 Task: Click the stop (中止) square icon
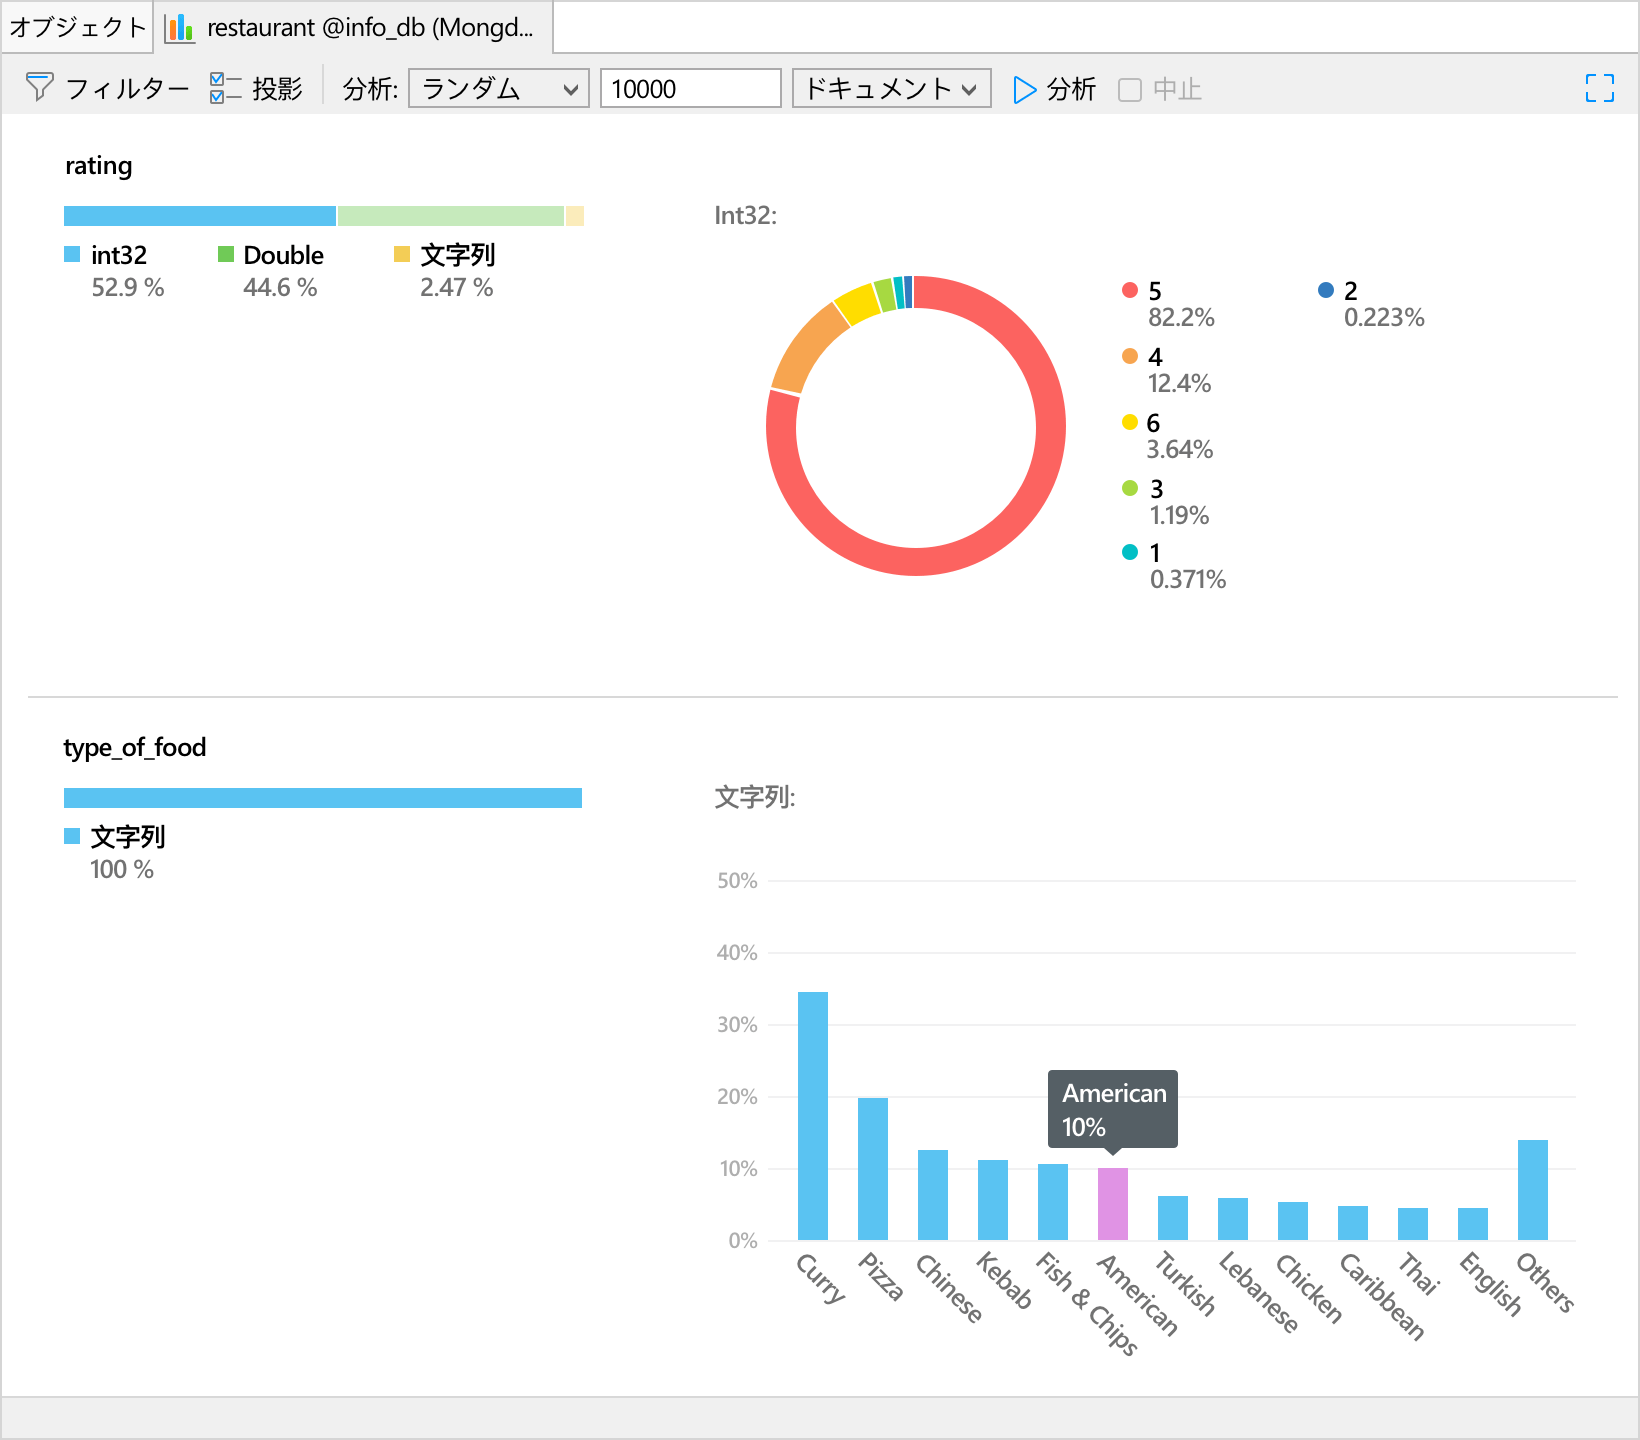pos(1130,90)
